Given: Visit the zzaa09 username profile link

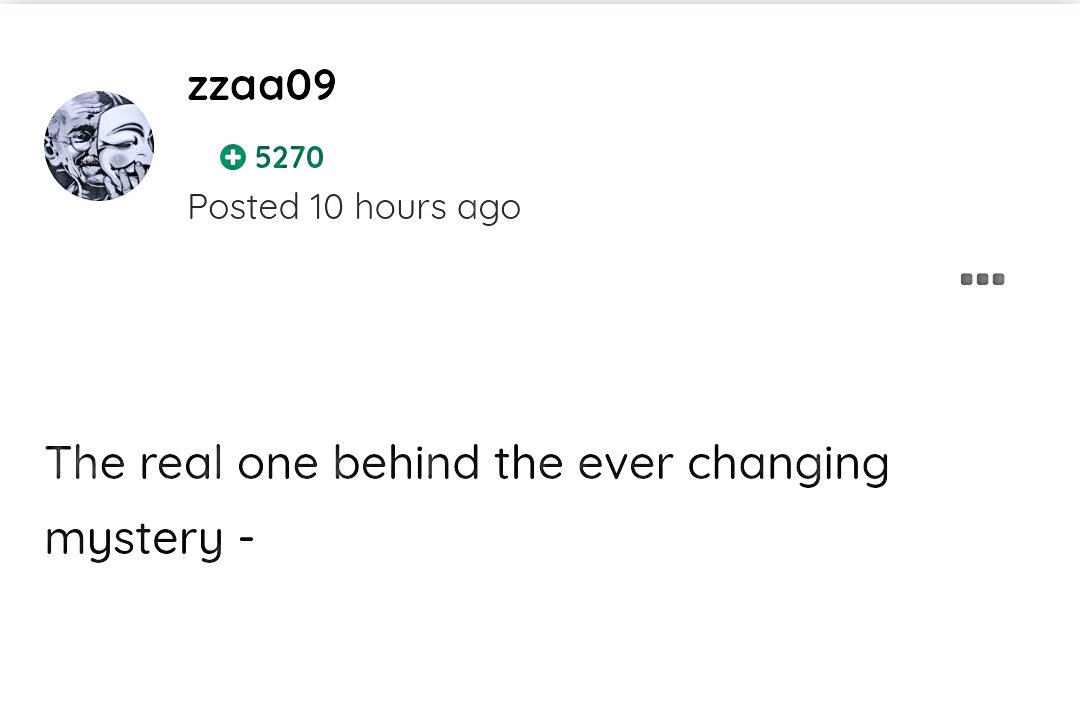Looking at the screenshot, I should pos(261,87).
